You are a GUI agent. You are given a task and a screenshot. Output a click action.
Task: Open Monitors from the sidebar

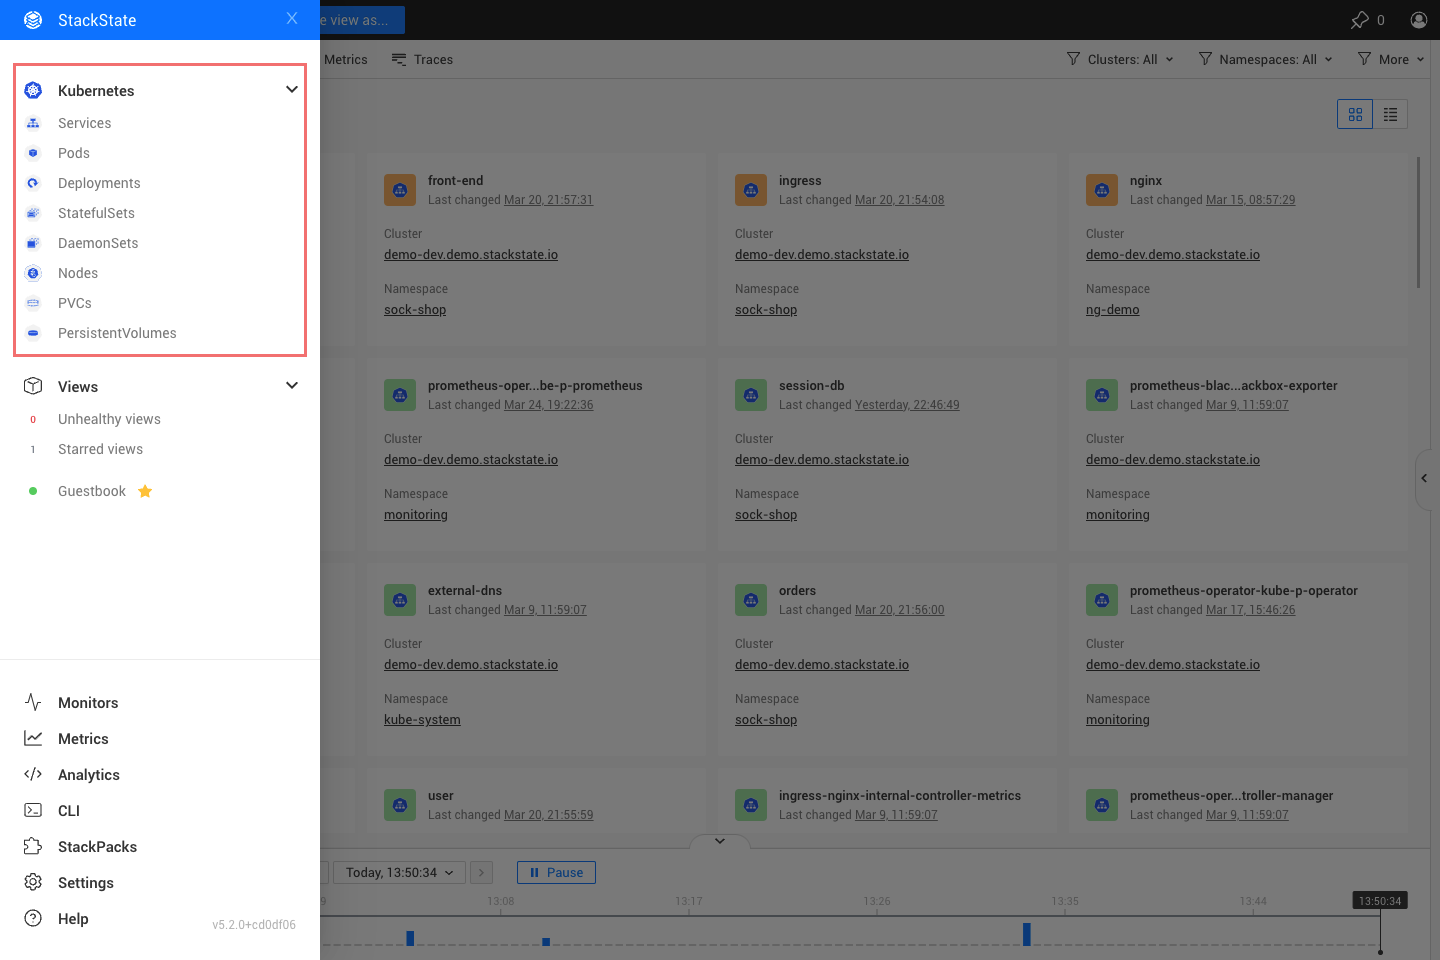point(88,703)
